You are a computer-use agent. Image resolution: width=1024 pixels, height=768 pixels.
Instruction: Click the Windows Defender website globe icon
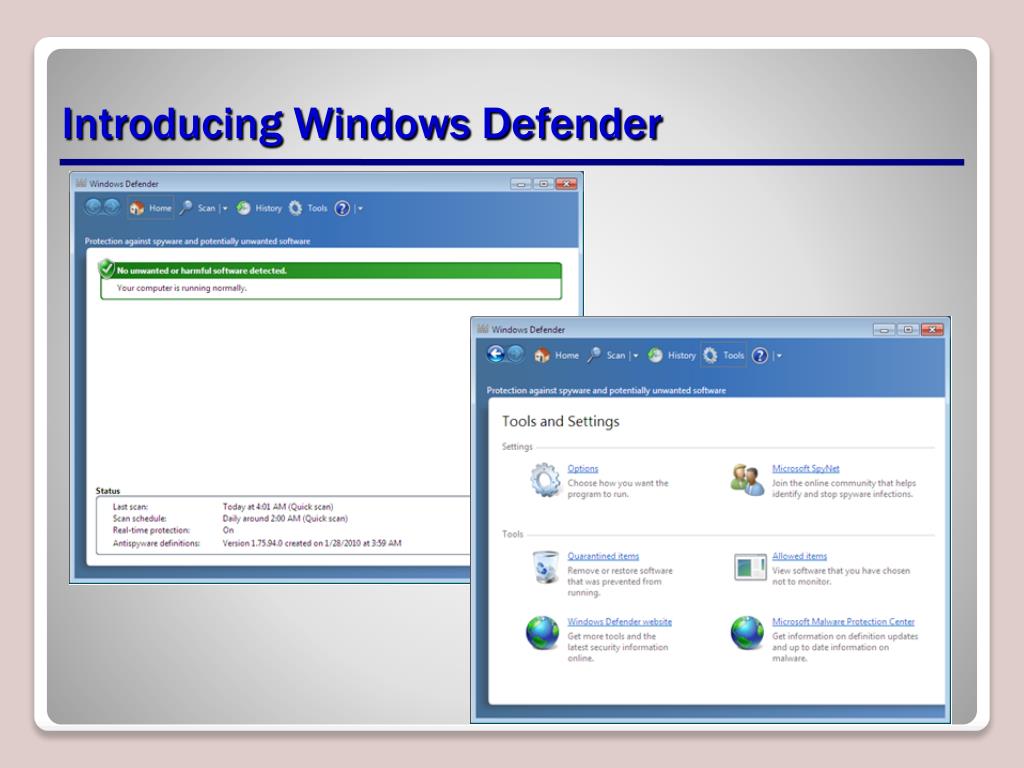pos(543,633)
